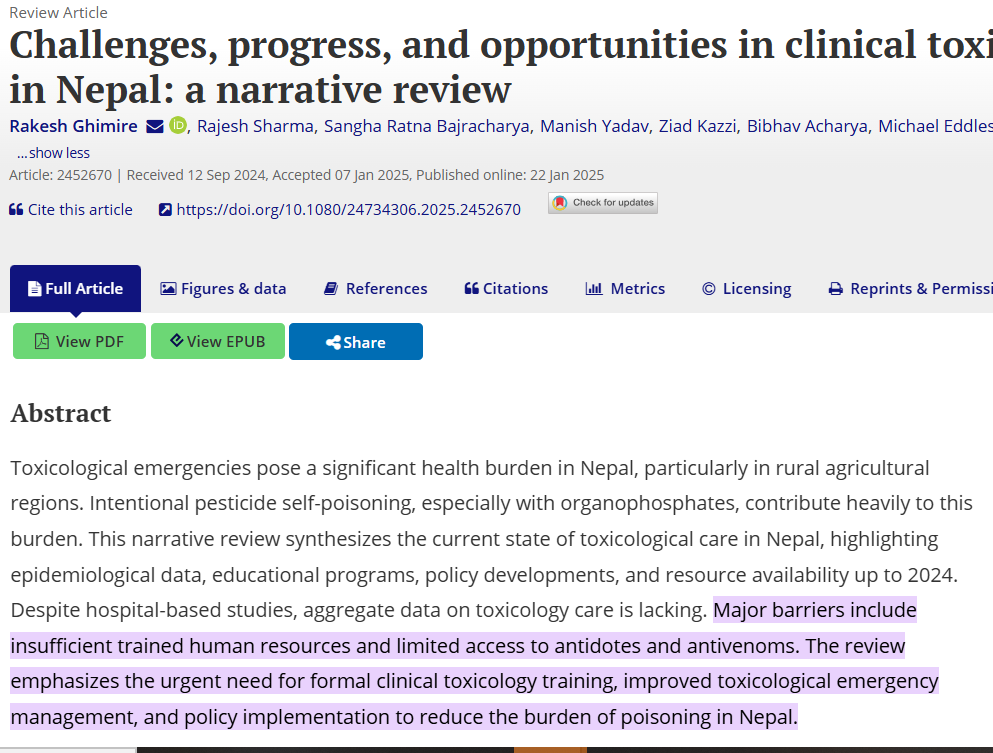Click author name Rajesh Sharma
The width and height of the screenshot is (993, 753).
pyautogui.click(x=256, y=126)
